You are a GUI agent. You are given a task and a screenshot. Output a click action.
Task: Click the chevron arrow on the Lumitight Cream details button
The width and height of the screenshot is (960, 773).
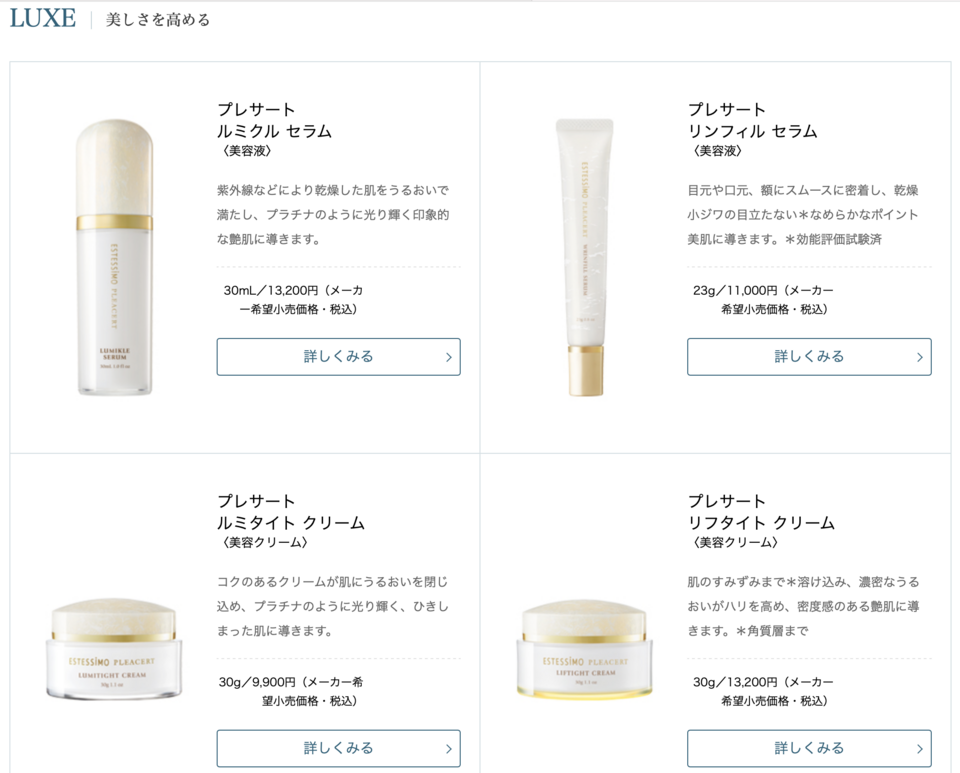click(x=449, y=749)
